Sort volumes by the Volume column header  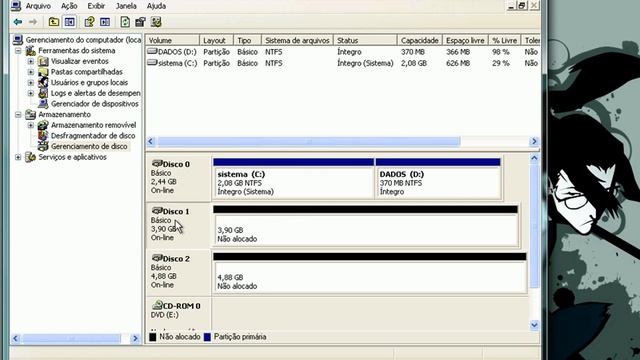[173, 40]
